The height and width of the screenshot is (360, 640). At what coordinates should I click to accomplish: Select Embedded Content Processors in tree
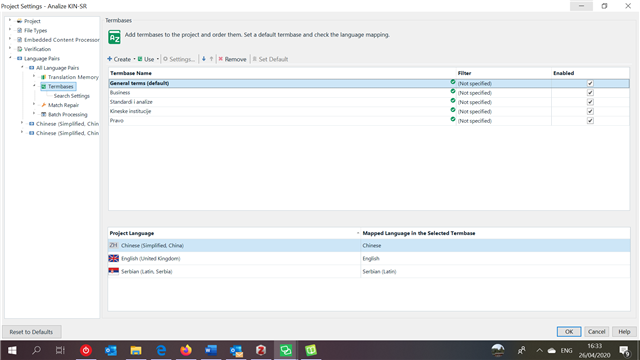61,40
